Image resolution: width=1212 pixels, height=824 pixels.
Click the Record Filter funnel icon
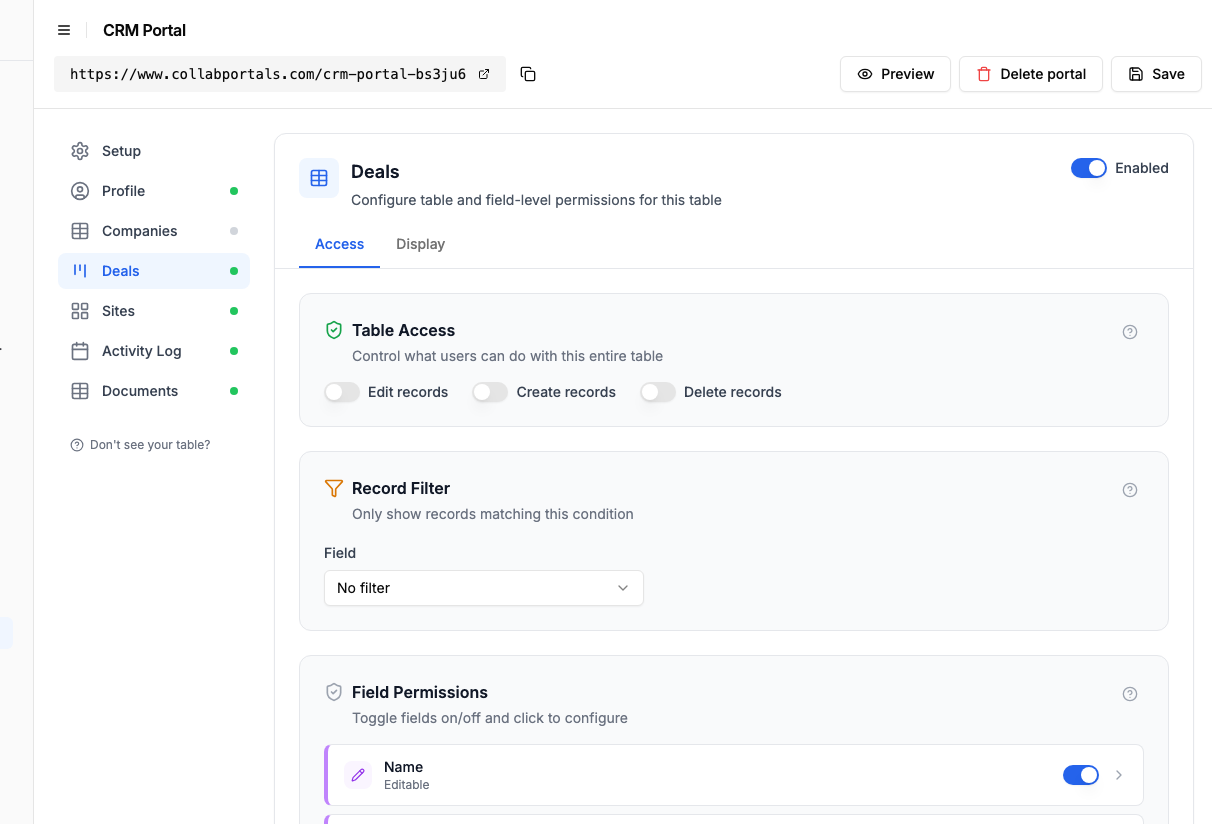334,488
